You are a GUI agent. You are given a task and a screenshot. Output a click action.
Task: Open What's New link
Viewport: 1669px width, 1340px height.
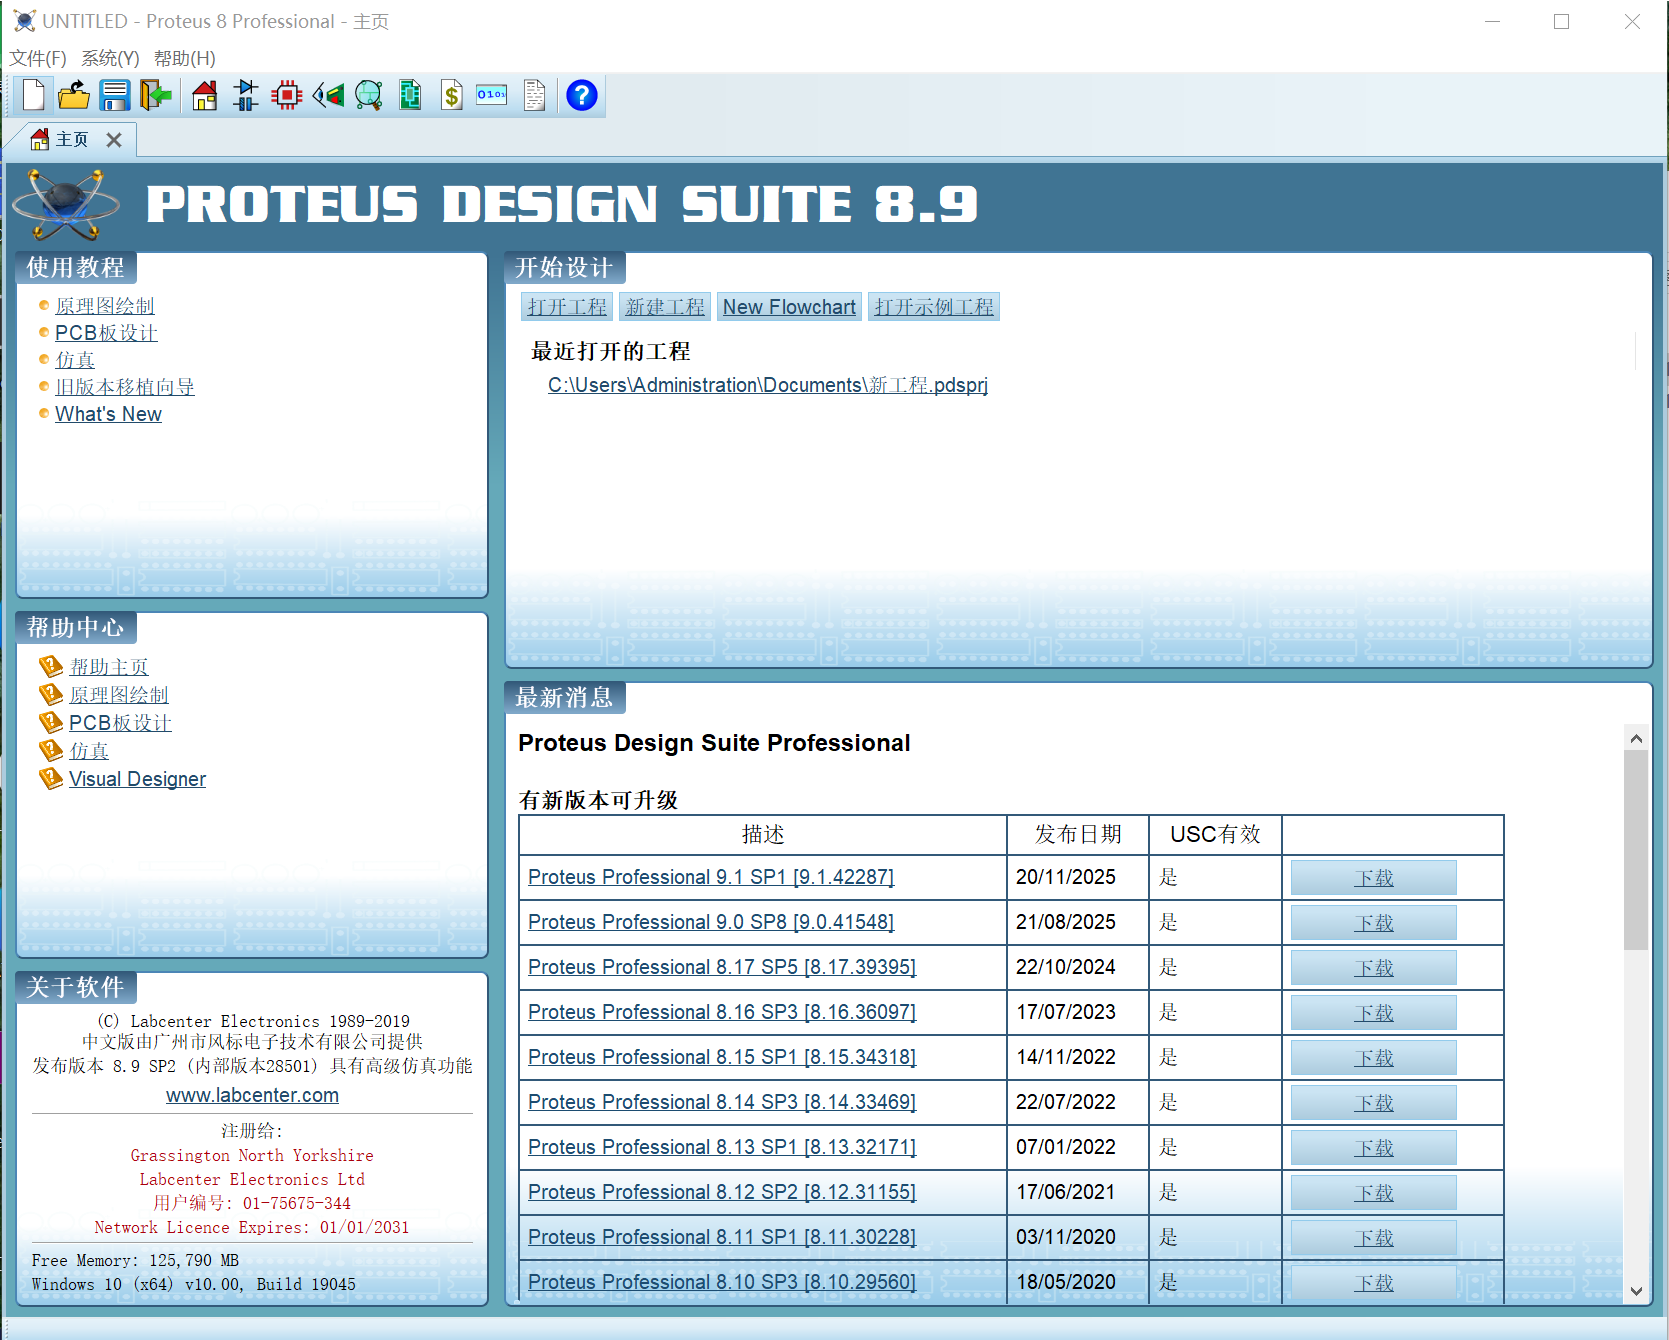[108, 414]
